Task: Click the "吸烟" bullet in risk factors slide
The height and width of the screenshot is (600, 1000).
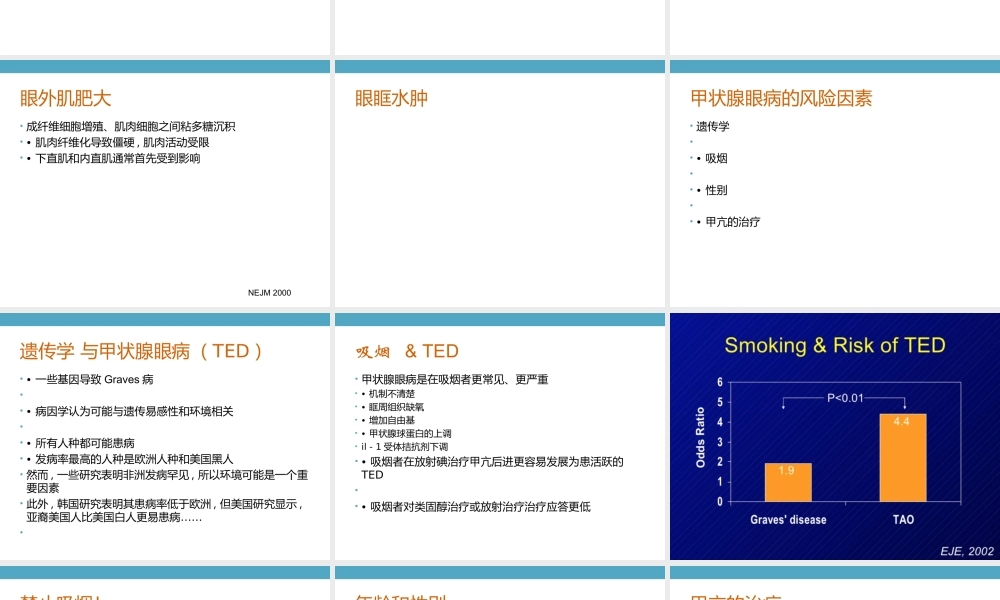Action: 714,158
